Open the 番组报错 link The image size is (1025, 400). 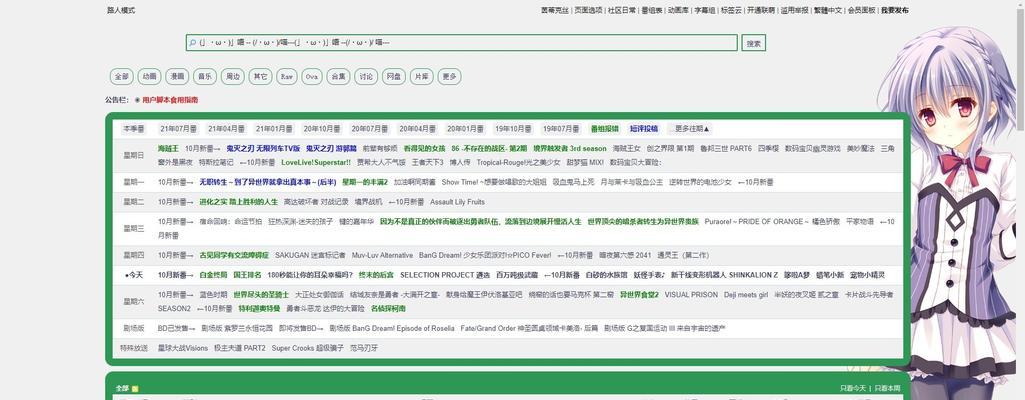[604, 129]
